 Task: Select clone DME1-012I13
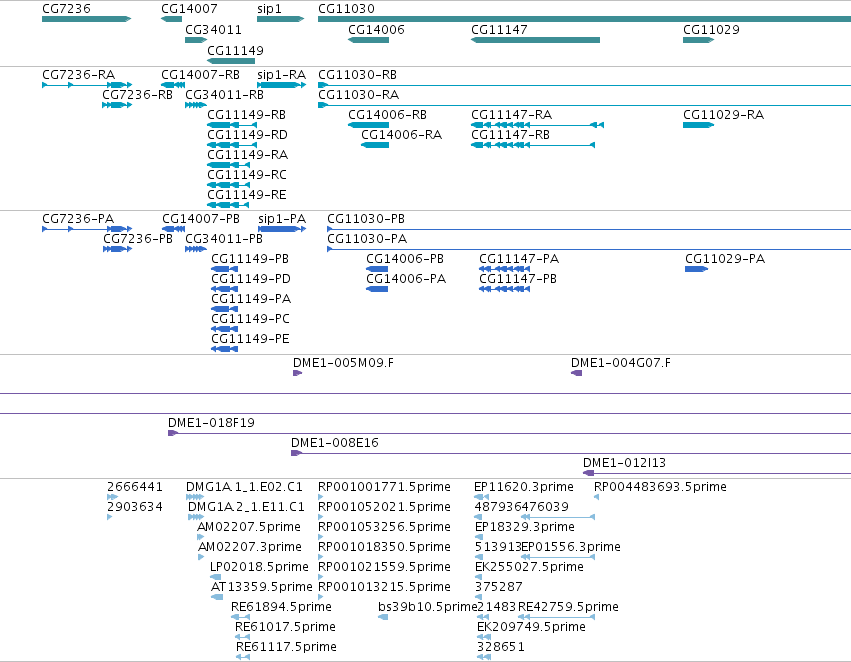point(716,473)
